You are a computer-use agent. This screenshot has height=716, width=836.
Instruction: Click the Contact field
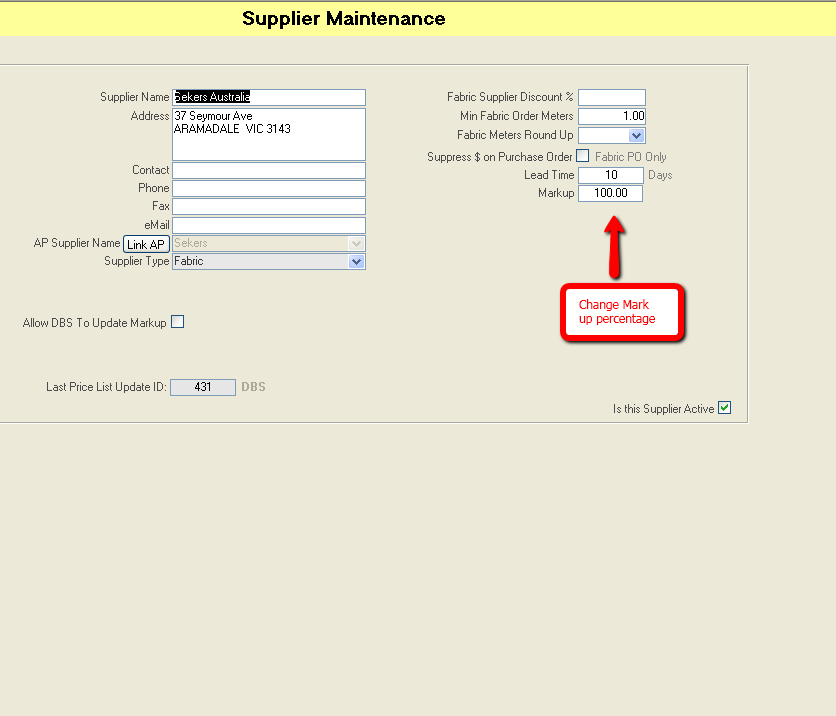[268, 170]
